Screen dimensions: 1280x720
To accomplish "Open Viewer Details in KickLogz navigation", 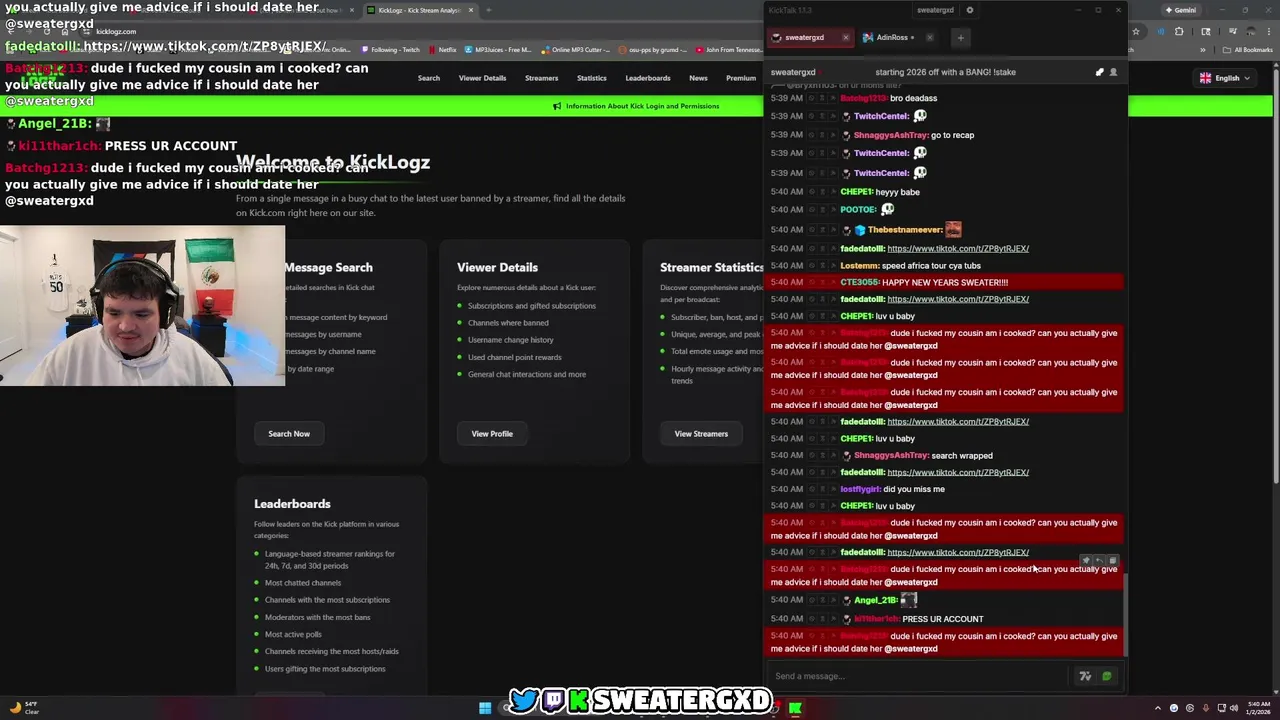I will 482,78.
